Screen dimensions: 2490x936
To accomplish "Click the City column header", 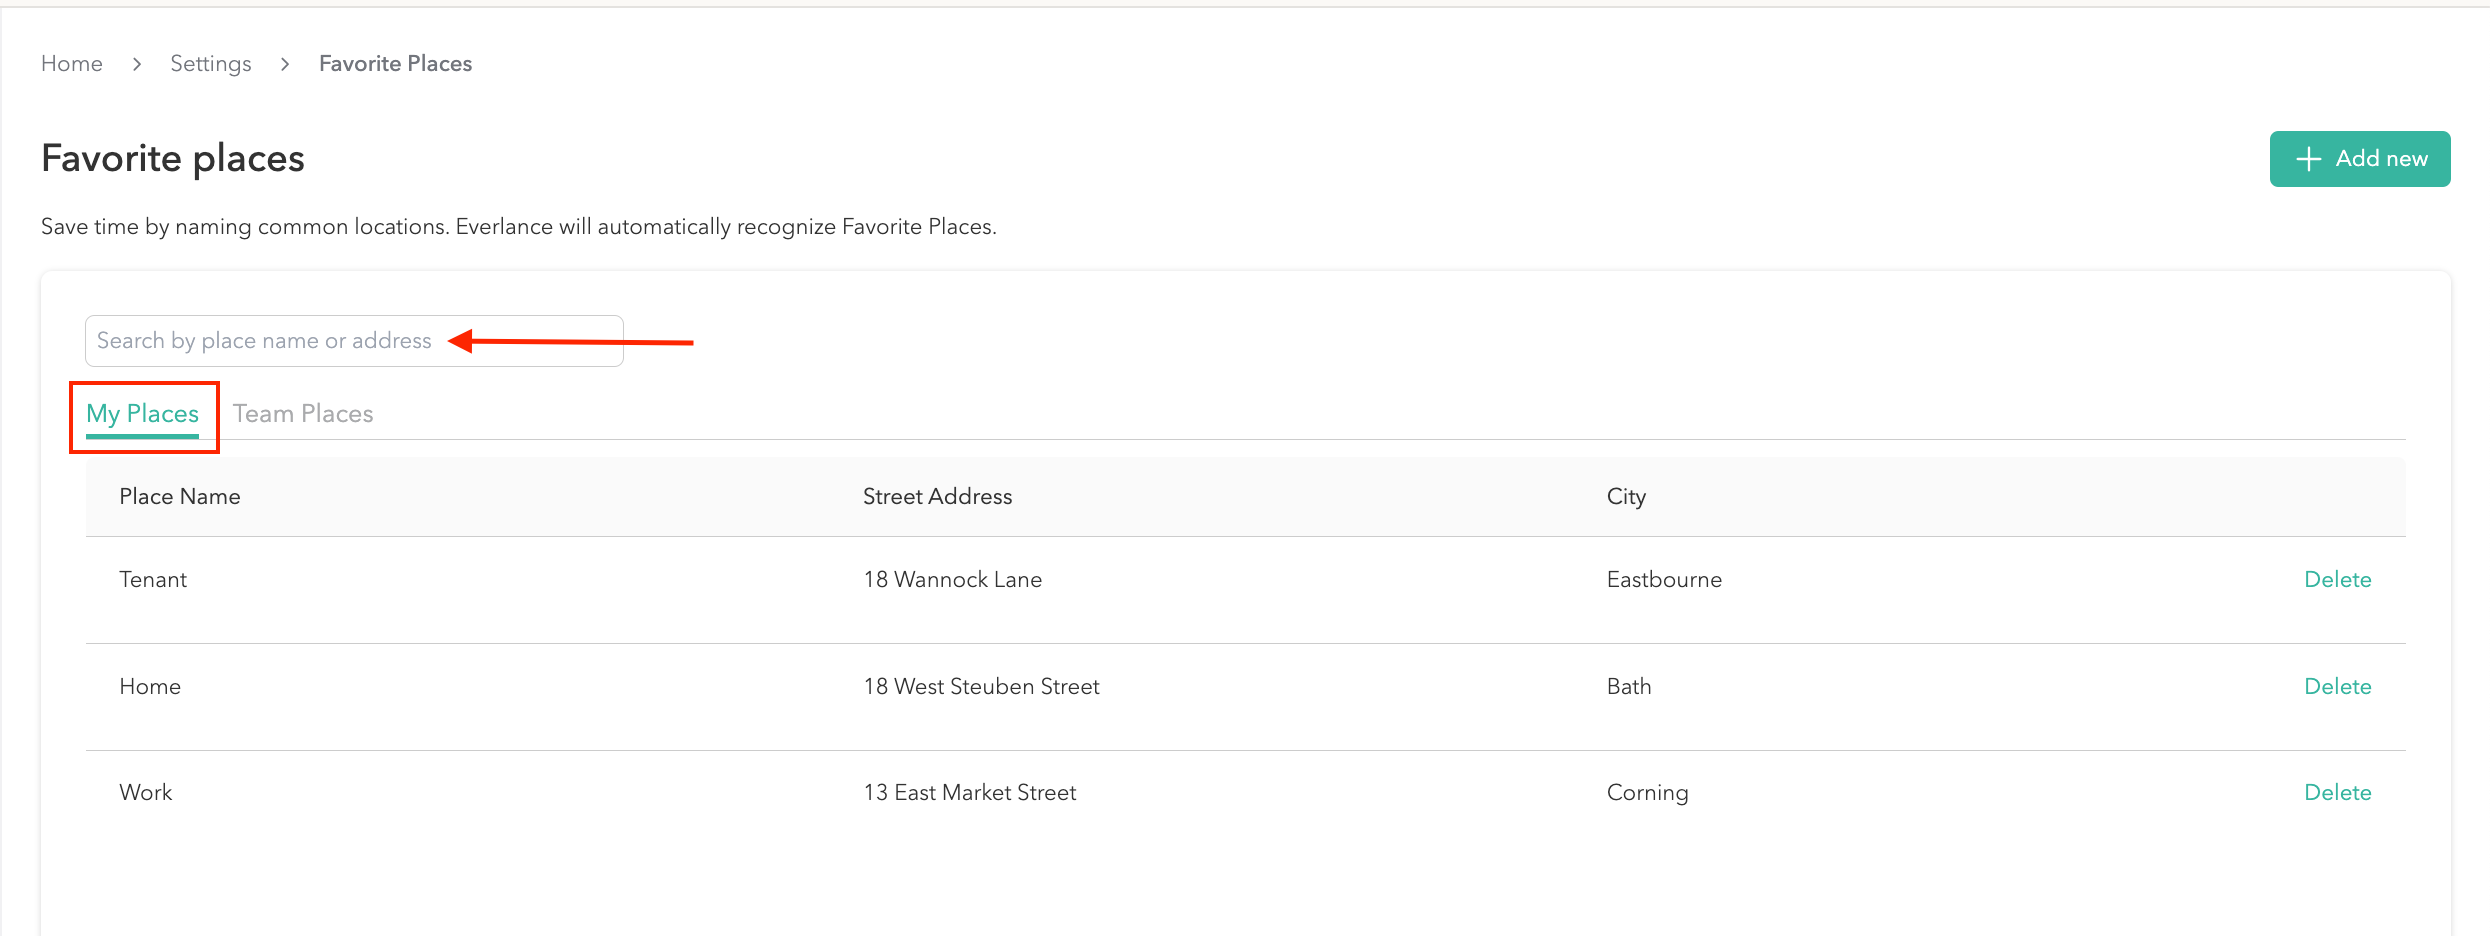I will tap(1626, 496).
